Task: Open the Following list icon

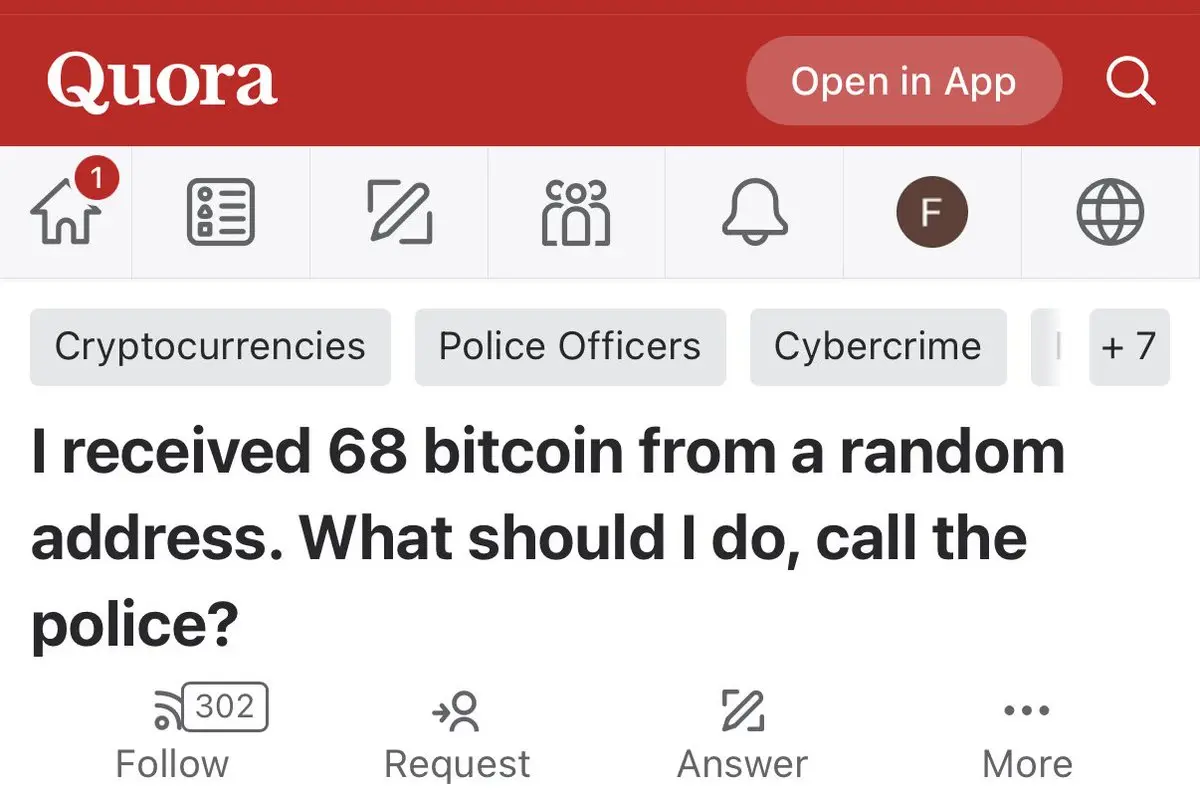Action: click(221, 212)
